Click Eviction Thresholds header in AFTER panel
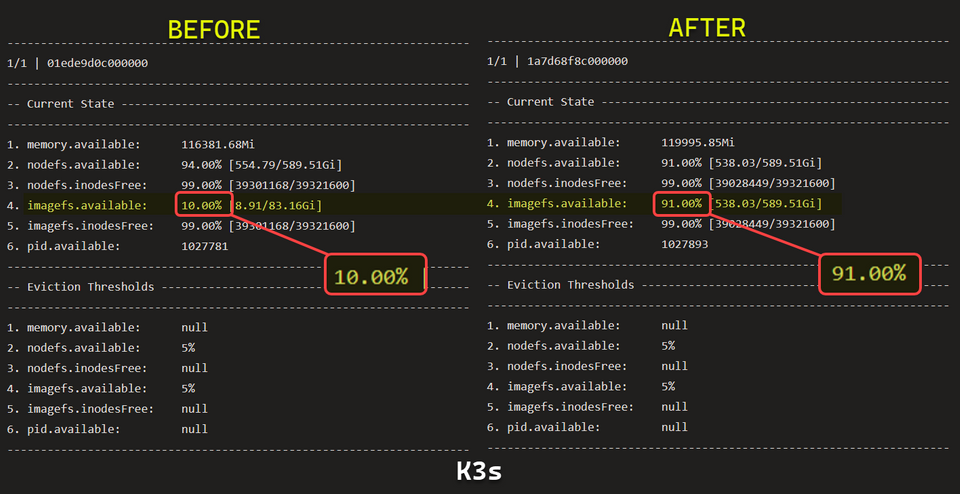Image resolution: width=960 pixels, height=494 pixels. [571, 285]
